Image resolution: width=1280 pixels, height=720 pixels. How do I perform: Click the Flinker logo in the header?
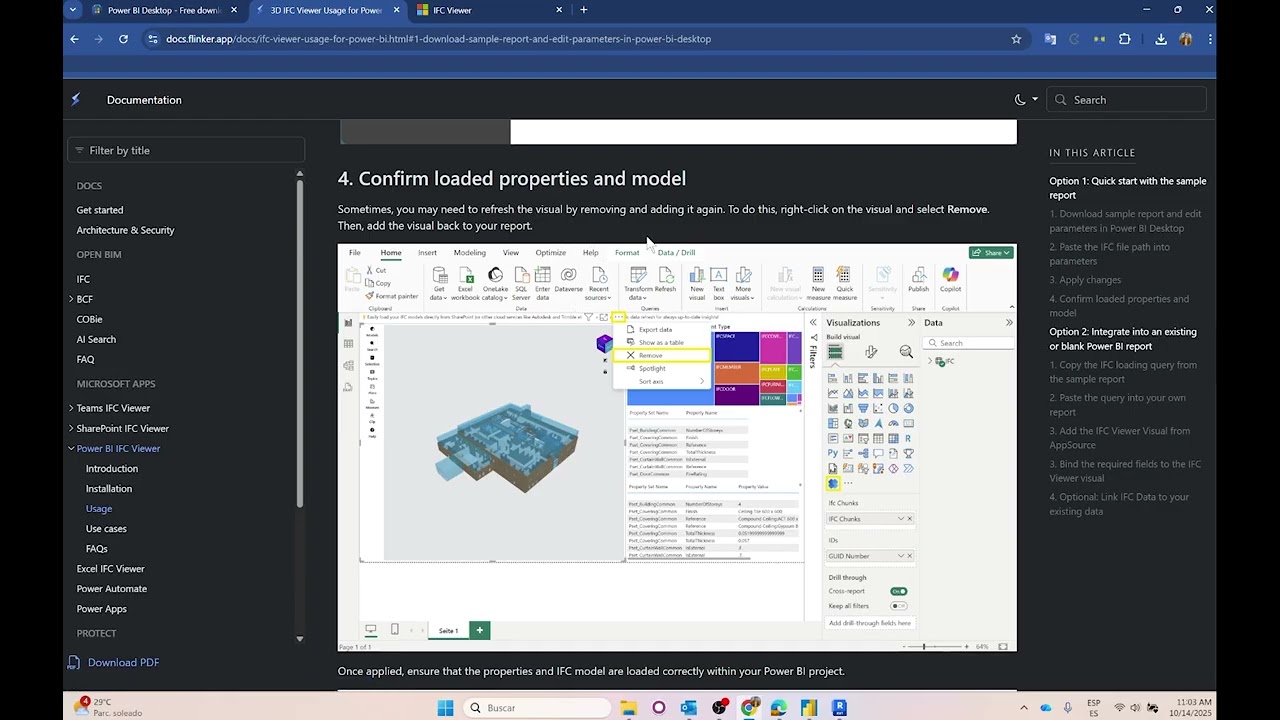click(x=76, y=99)
